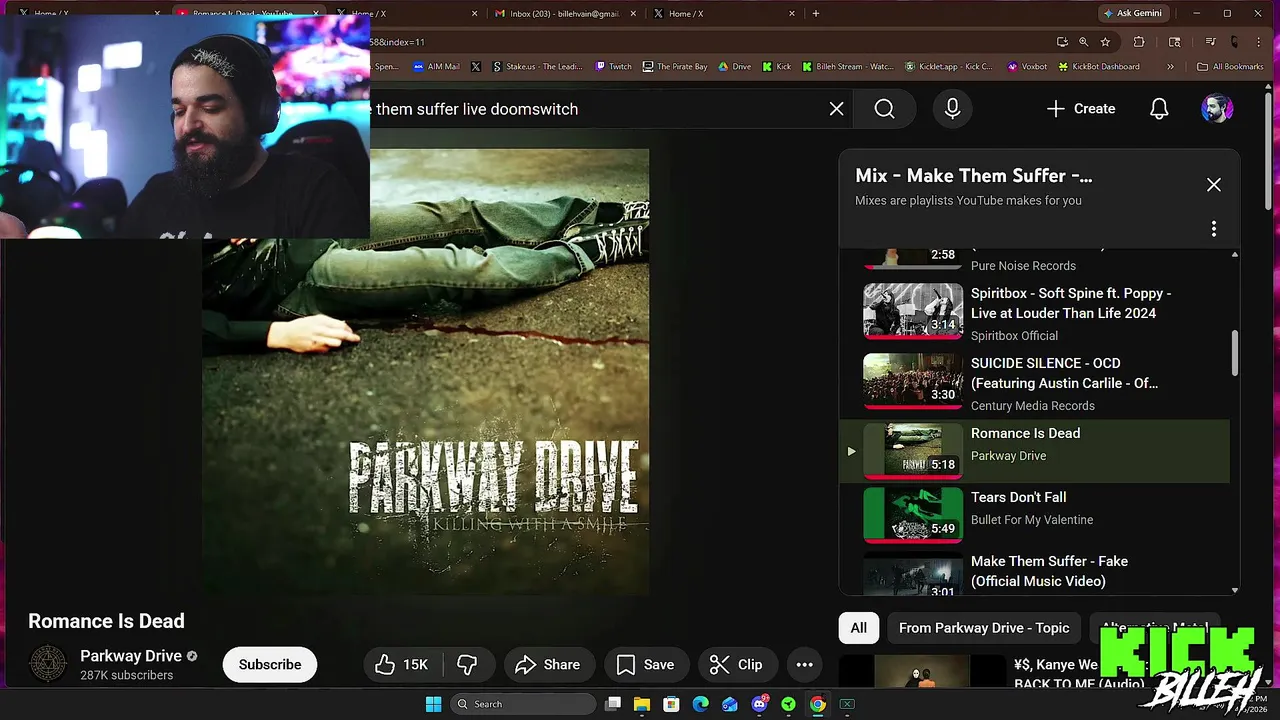
Task: Dislike the Romance Is Dead video
Action: [x=467, y=664]
